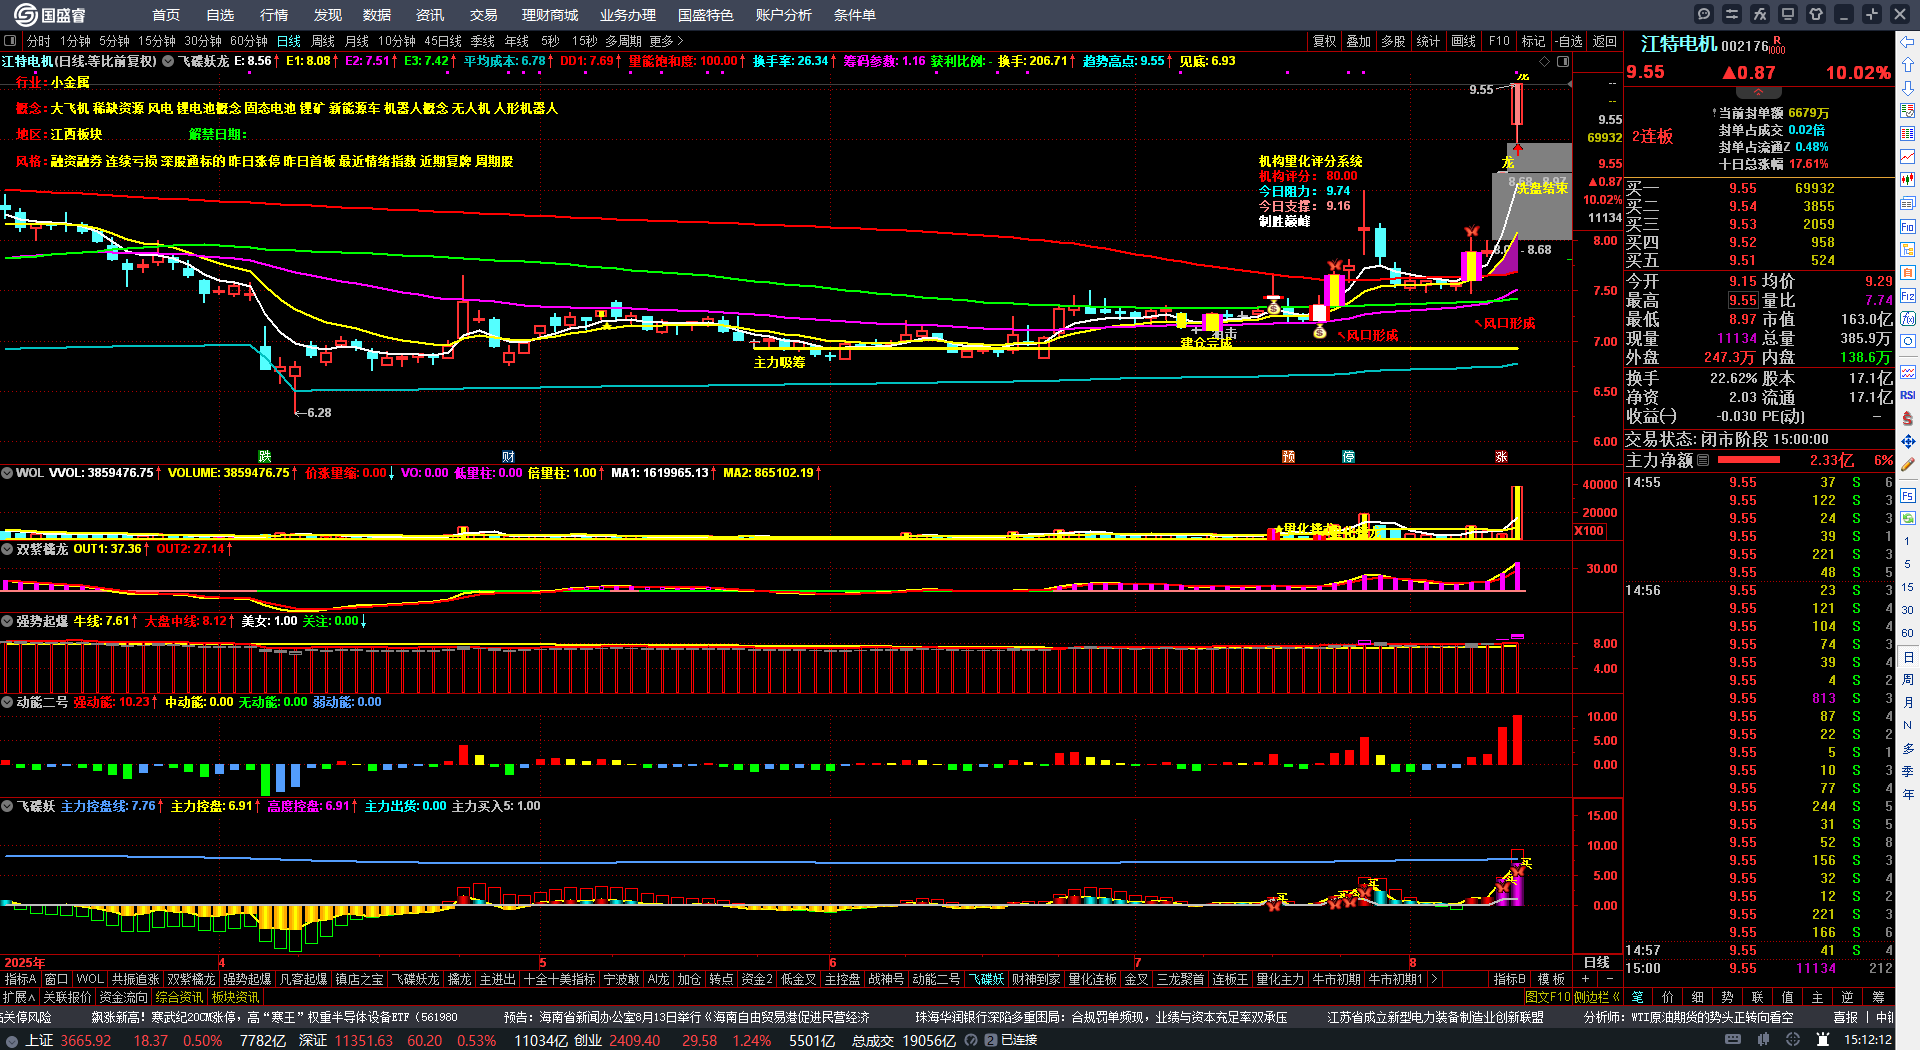Click the small square icon before 分时

pyautogui.click(x=10, y=41)
